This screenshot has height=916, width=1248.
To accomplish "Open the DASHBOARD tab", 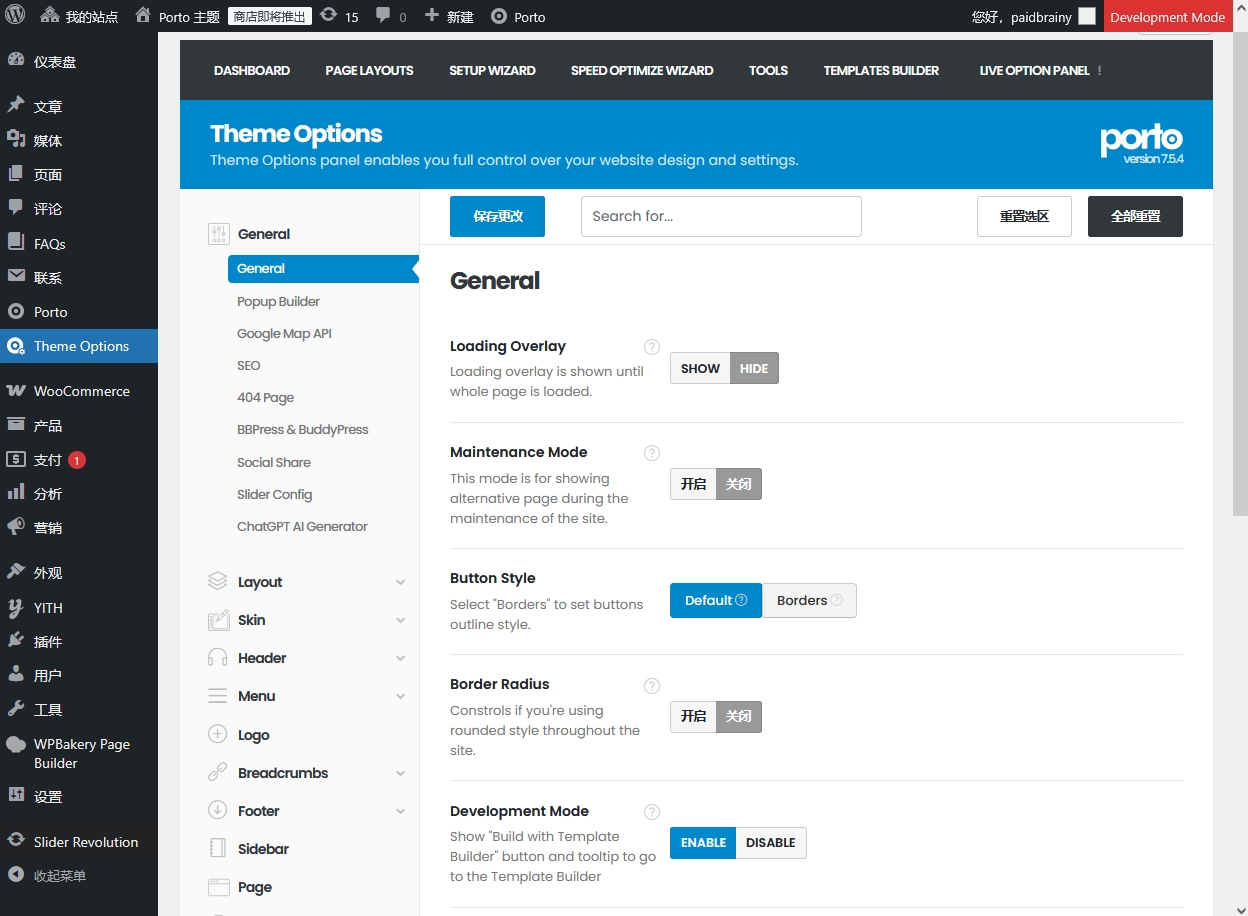I will [252, 70].
